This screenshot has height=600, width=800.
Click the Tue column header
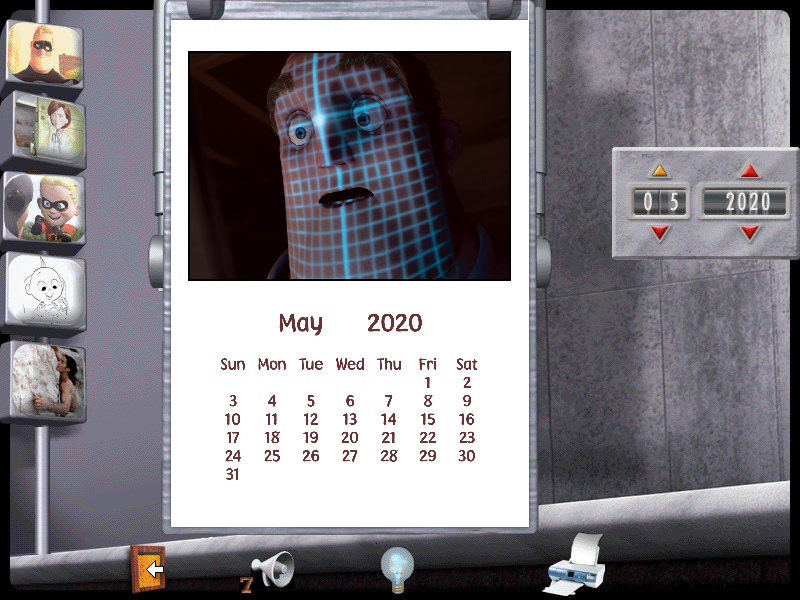tap(311, 364)
